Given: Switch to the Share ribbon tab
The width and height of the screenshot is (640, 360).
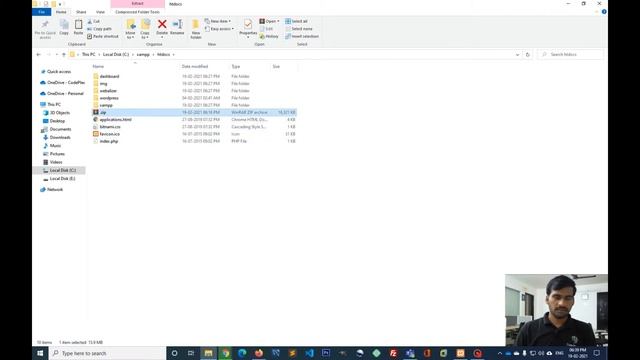Looking at the screenshot, I should pos(81,12).
